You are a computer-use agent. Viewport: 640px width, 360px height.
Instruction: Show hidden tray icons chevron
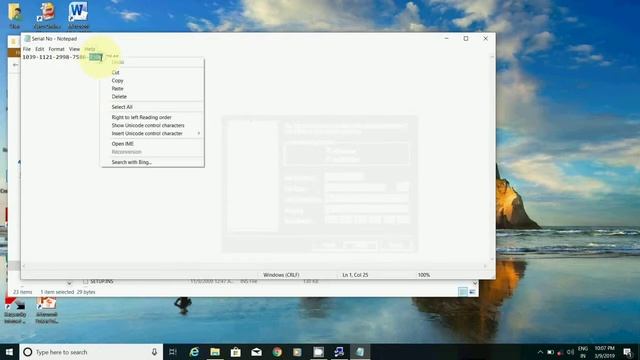click(x=540, y=352)
